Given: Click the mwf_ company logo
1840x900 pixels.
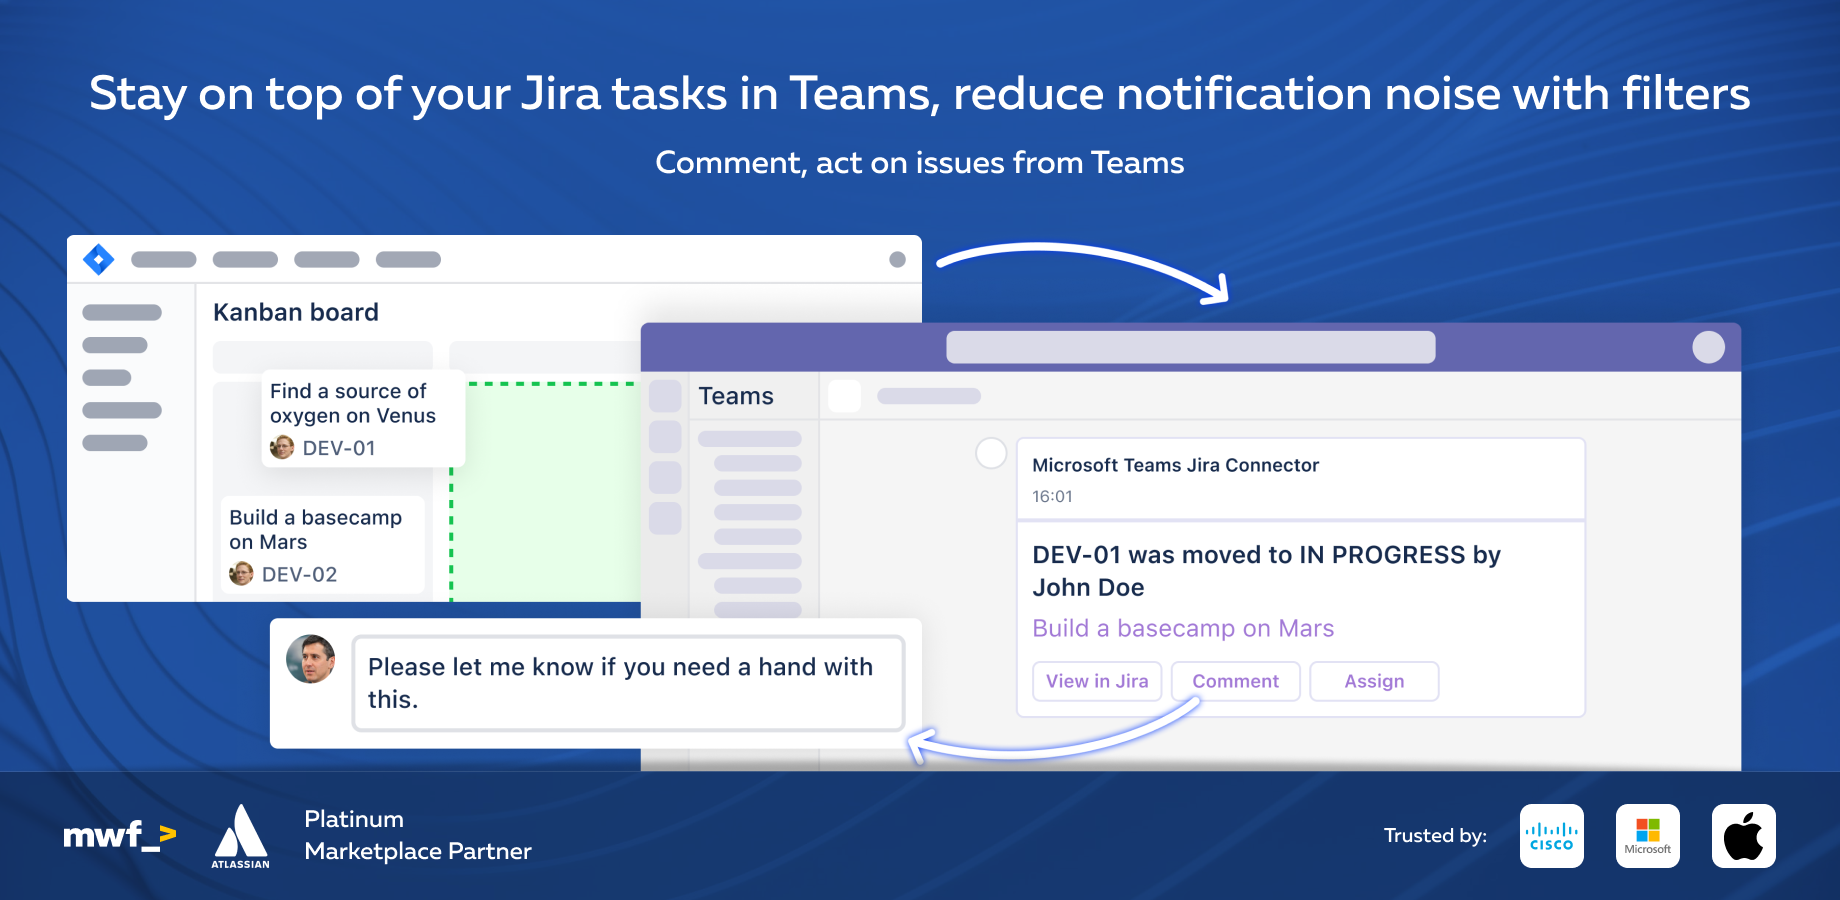Looking at the screenshot, I should click(120, 835).
